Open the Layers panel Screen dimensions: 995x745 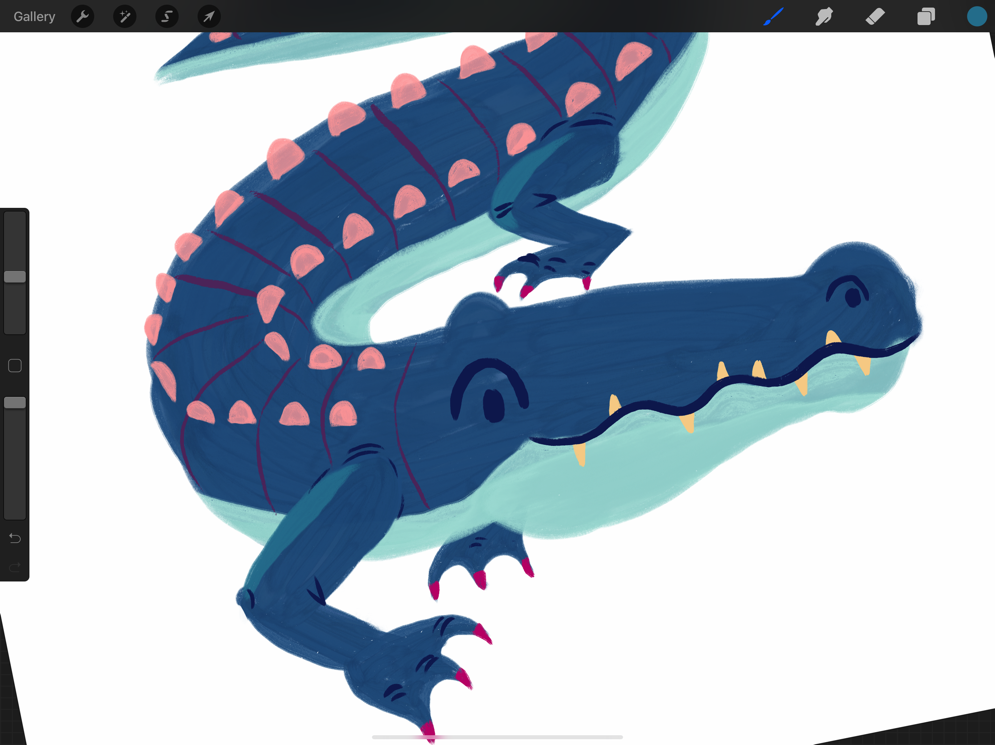[x=926, y=16]
